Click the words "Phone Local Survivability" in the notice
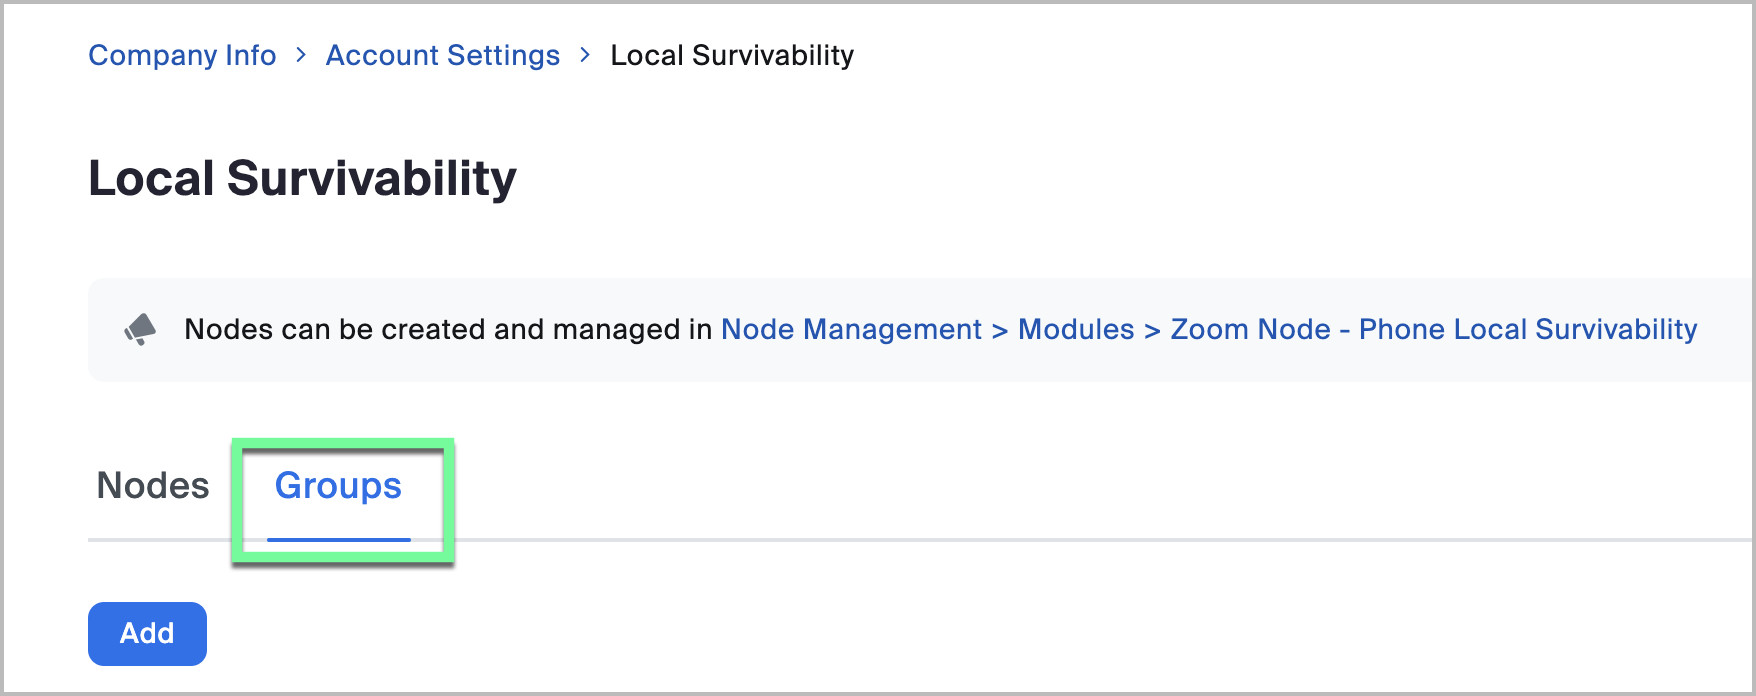The image size is (1756, 696). pos(1527,329)
